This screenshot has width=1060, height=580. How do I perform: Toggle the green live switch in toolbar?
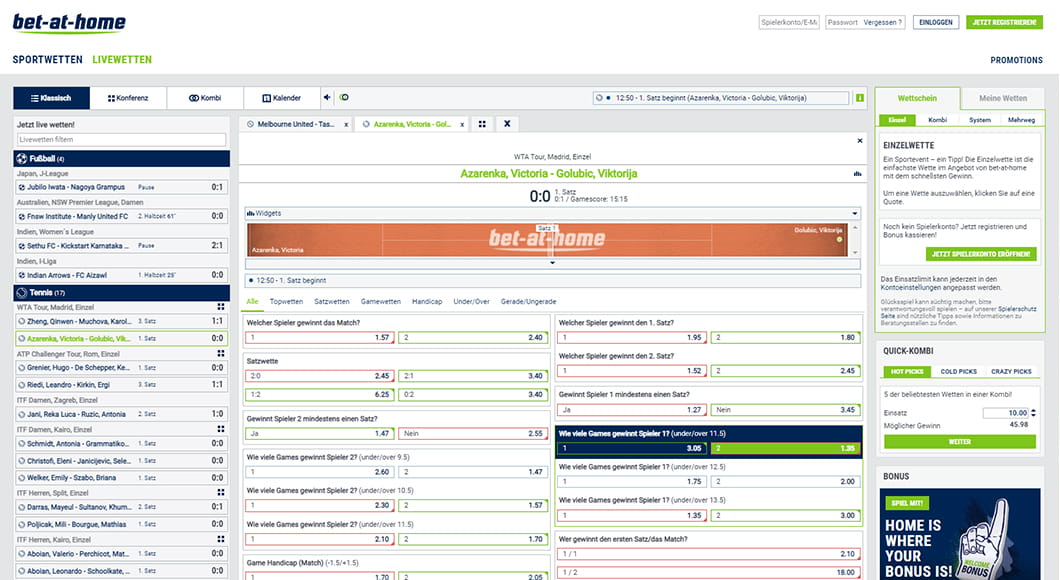coord(344,97)
